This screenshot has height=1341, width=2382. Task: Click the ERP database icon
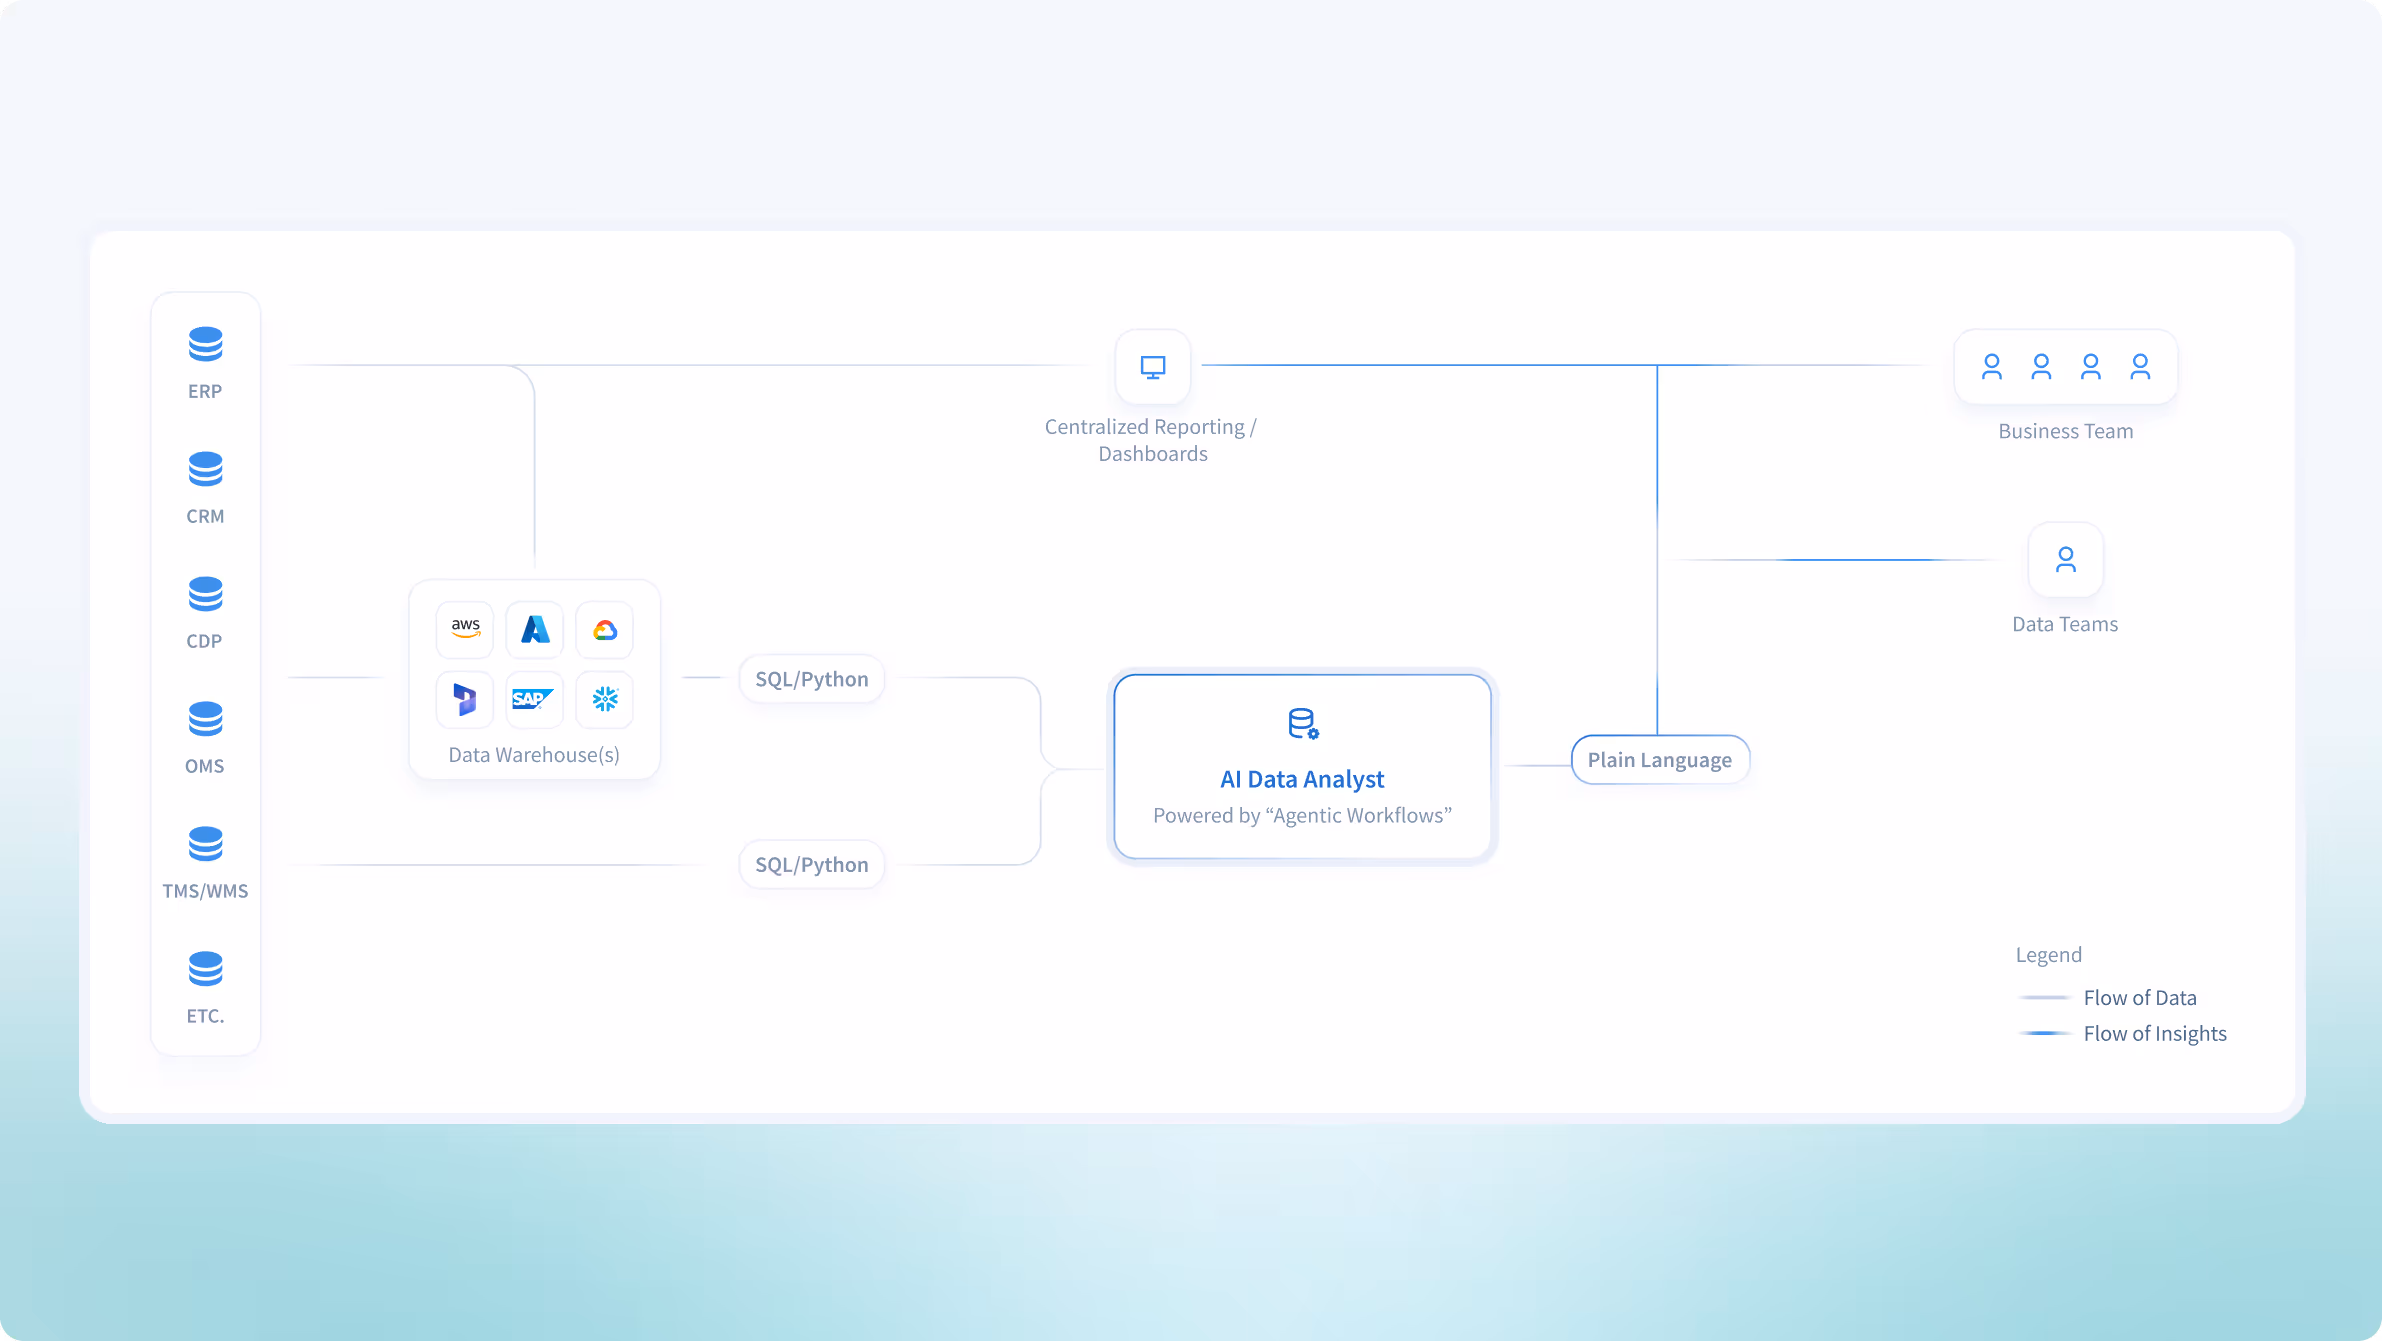pos(205,344)
